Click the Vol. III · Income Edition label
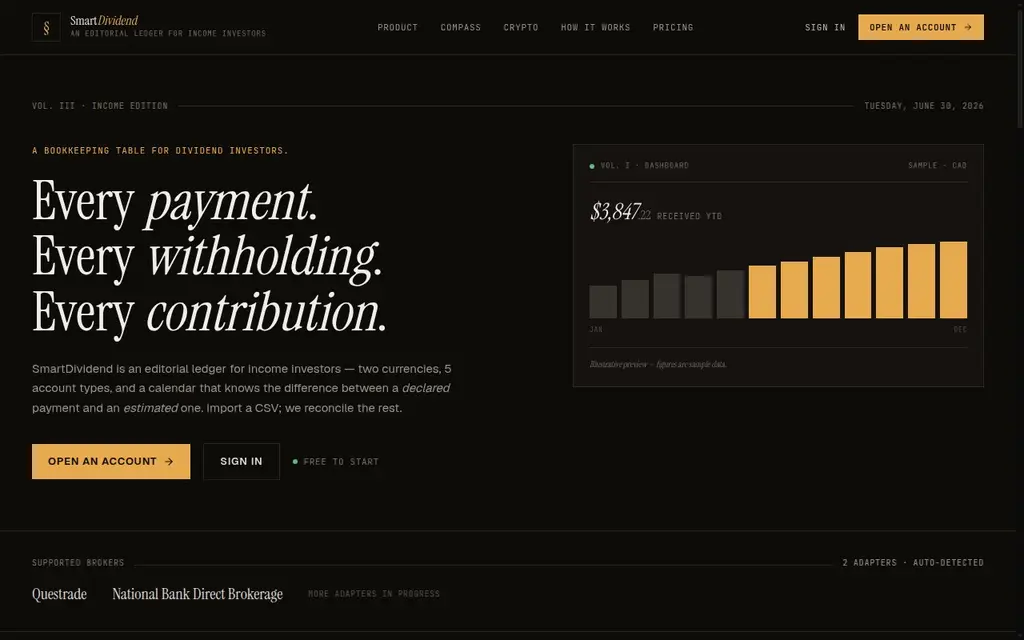 [100, 106]
